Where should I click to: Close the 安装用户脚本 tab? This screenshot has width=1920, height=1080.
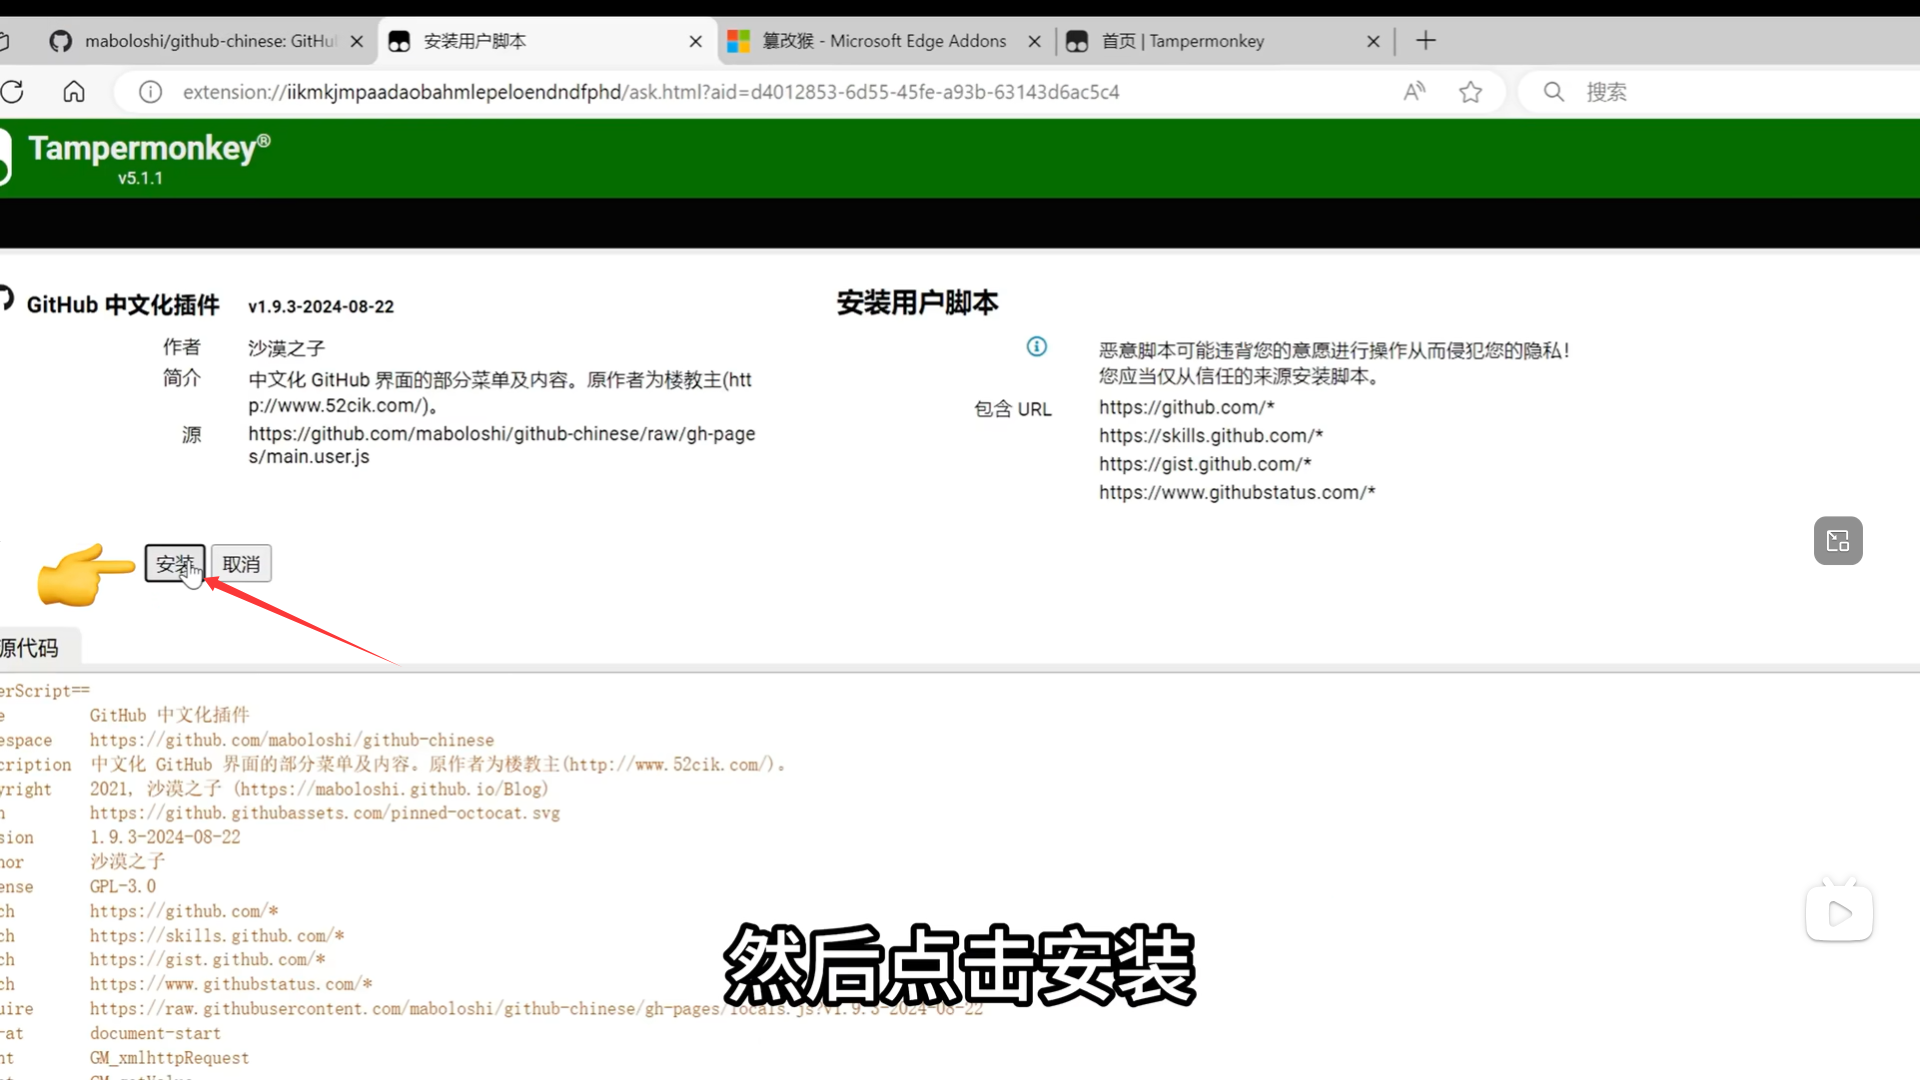[696, 41]
